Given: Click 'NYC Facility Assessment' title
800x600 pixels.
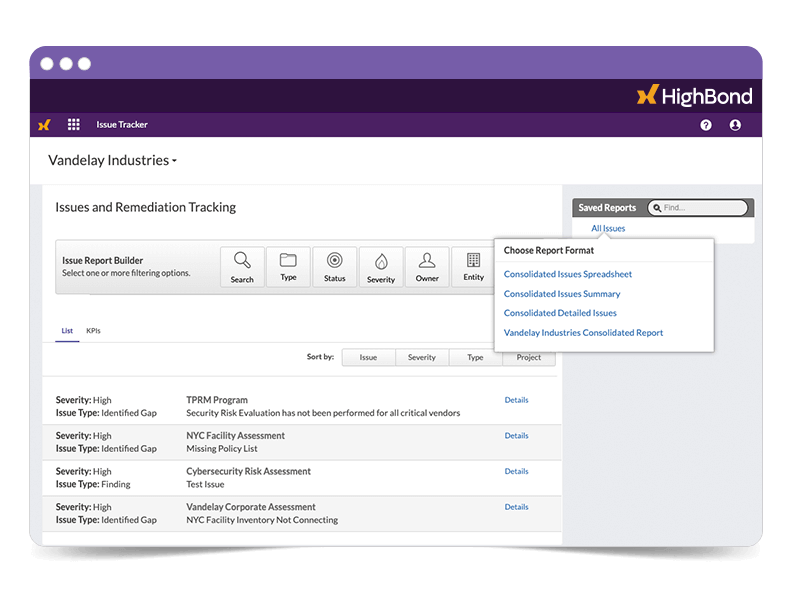Looking at the screenshot, I should point(235,436).
